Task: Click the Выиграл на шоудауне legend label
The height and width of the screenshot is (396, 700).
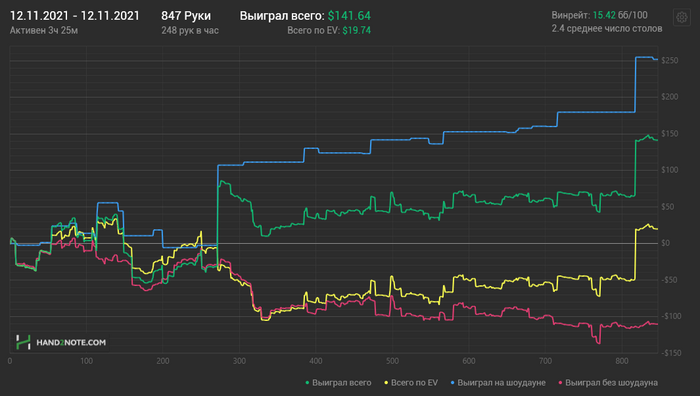Action: 501,383
